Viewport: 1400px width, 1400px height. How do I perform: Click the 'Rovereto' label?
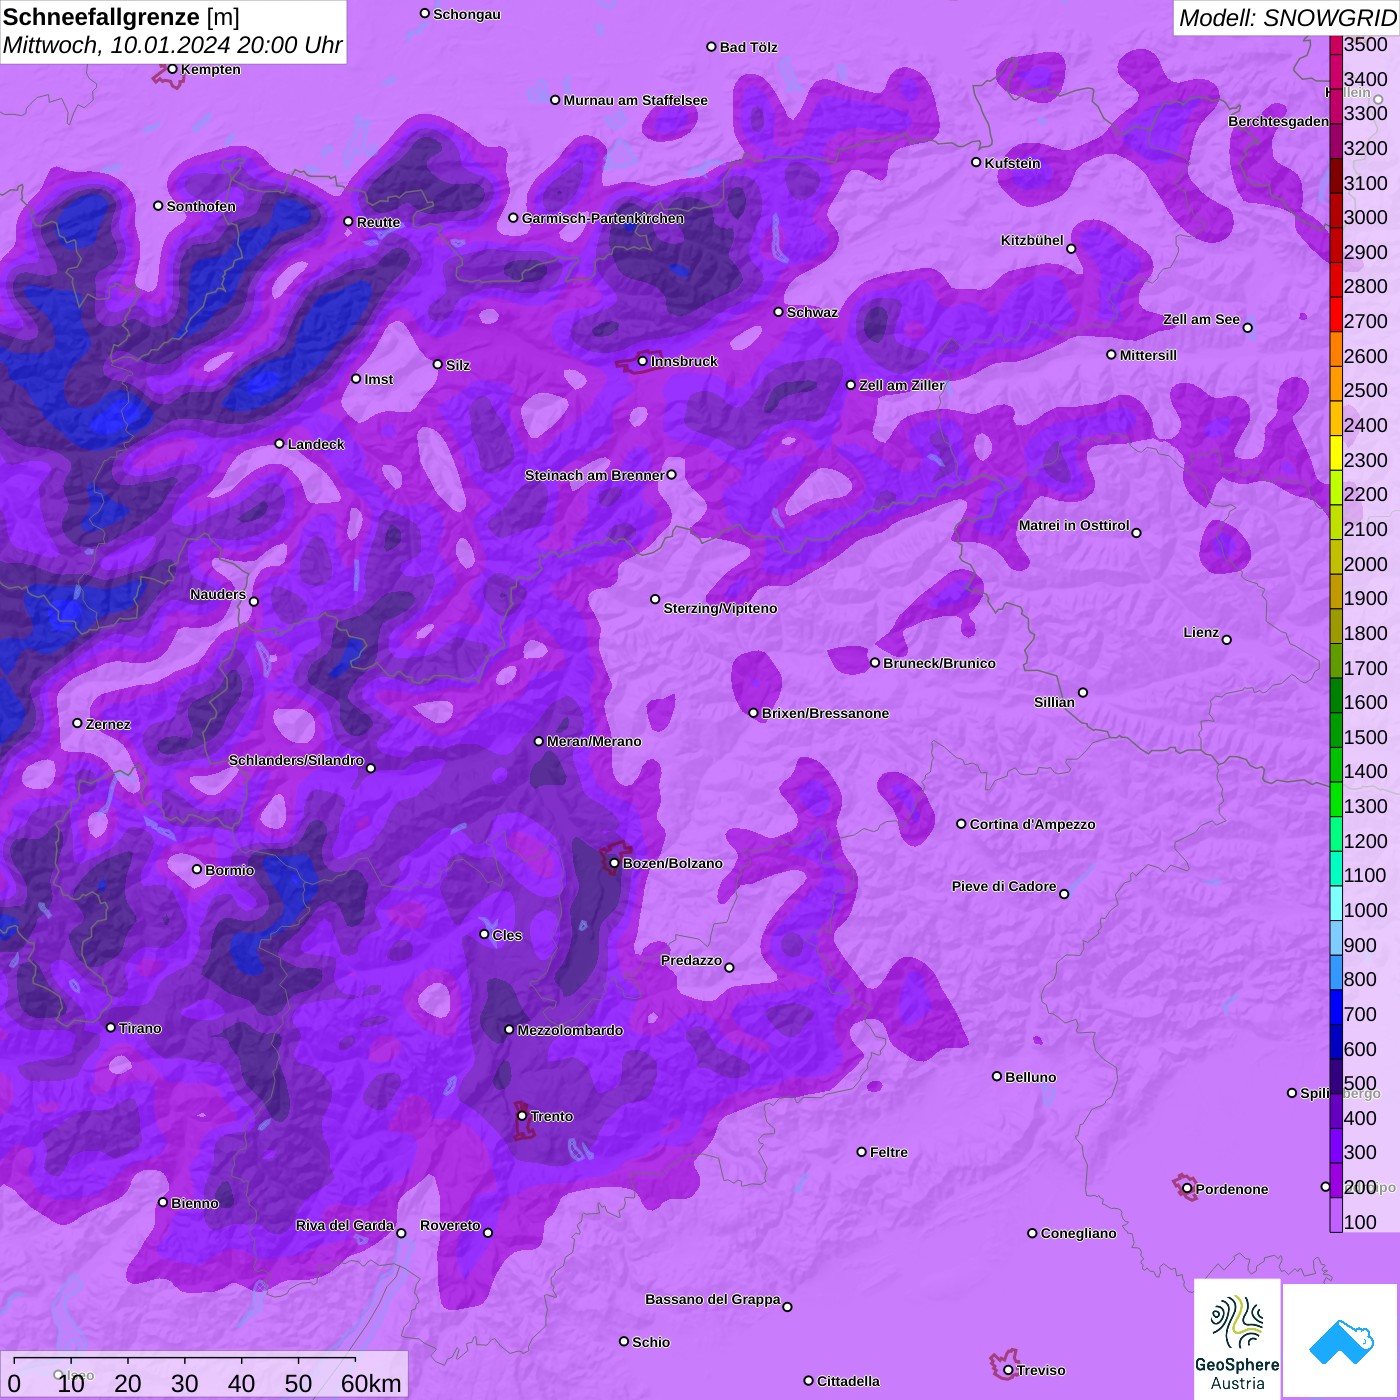pyautogui.click(x=450, y=1225)
